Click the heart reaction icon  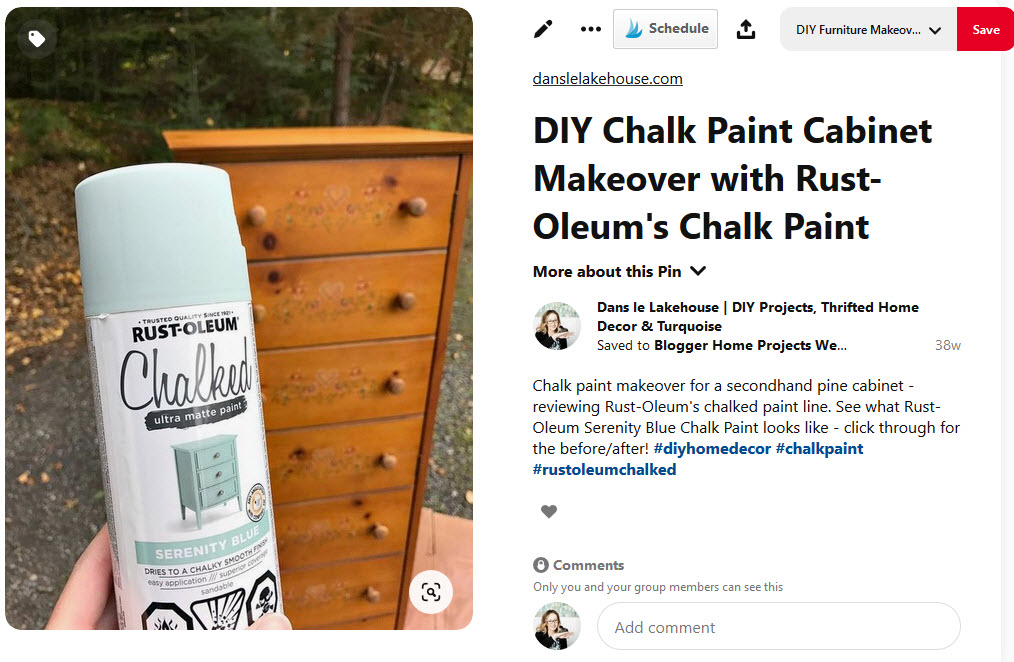549,511
